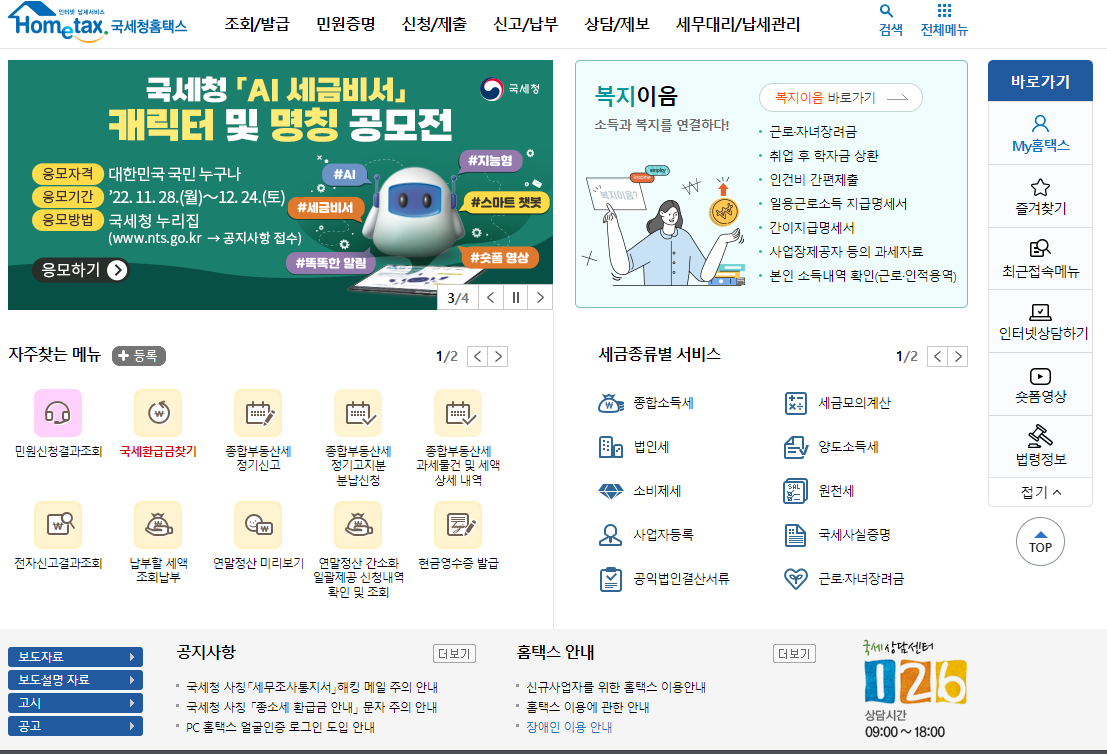This screenshot has height=754, width=1107.
Task: Collapse sidebar with 접기 button
Action: [x=1040, y=492]
